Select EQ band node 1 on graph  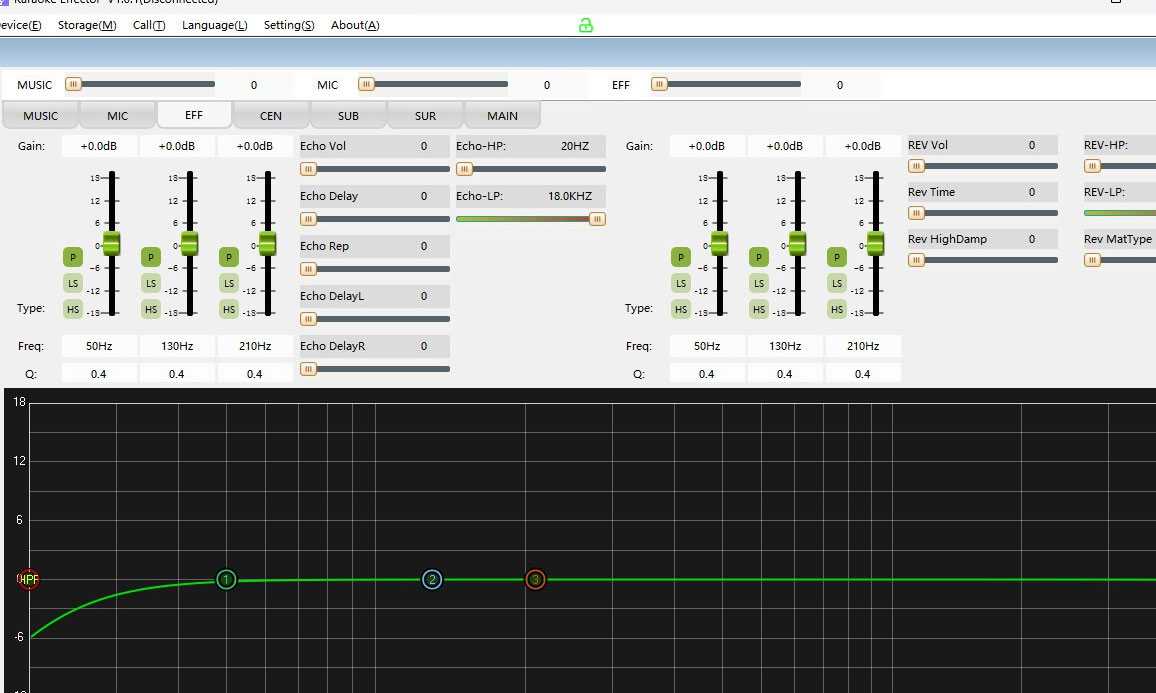(x=226, y=579)
